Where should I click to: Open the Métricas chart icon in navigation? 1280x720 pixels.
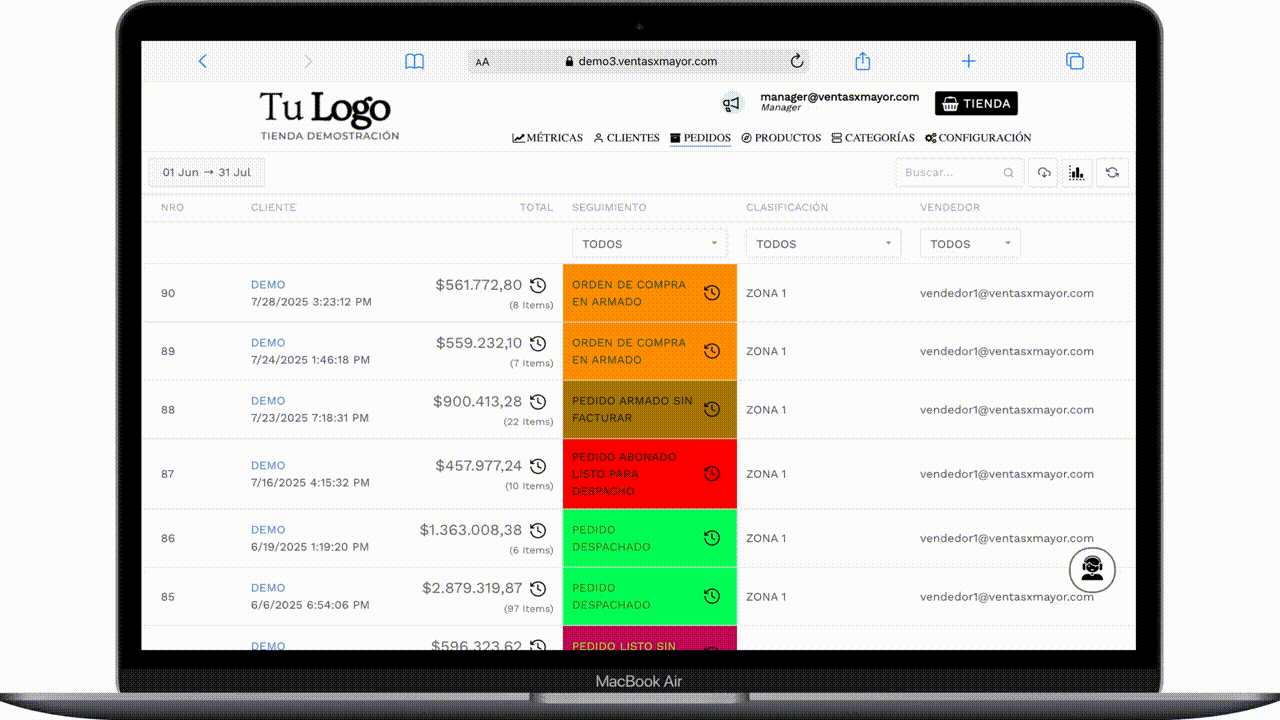pos(518,138)
